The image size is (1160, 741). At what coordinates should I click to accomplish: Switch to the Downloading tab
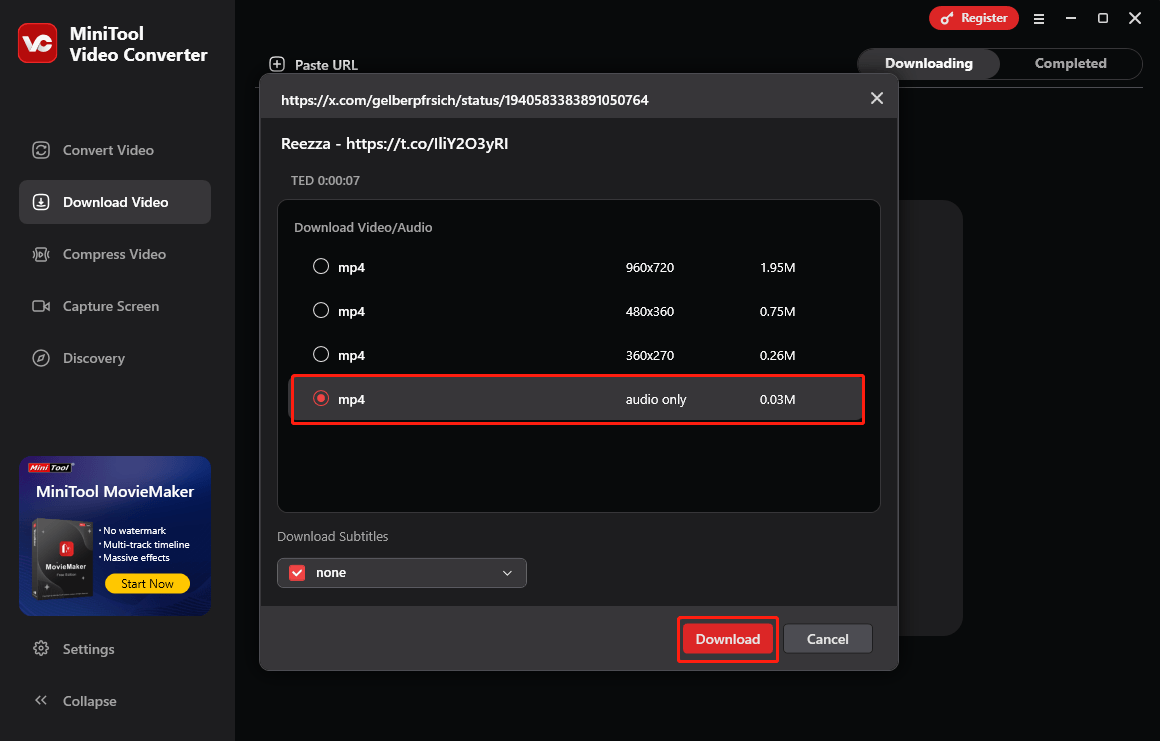click(928, 64)
